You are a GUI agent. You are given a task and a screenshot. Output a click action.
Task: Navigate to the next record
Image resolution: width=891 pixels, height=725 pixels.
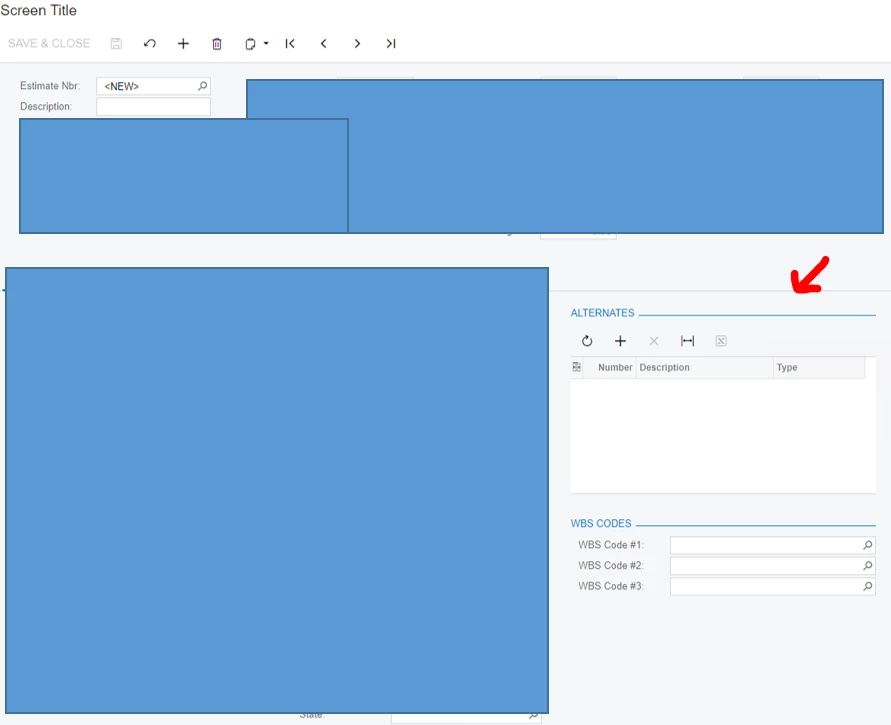357,43
